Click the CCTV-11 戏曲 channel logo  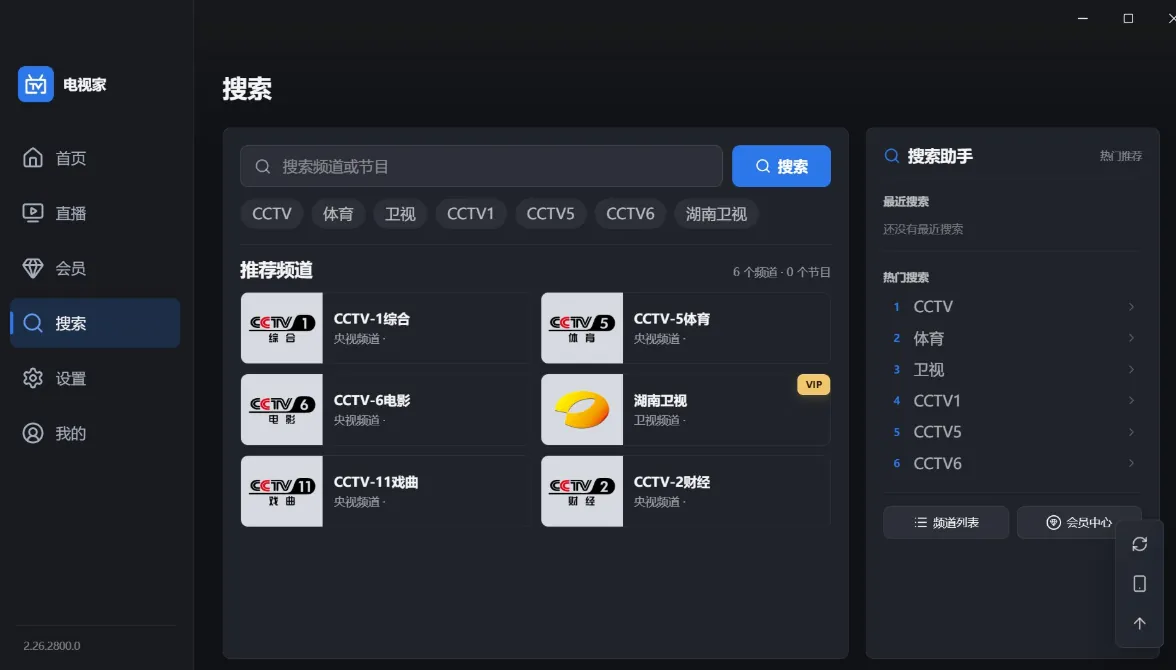282,491
